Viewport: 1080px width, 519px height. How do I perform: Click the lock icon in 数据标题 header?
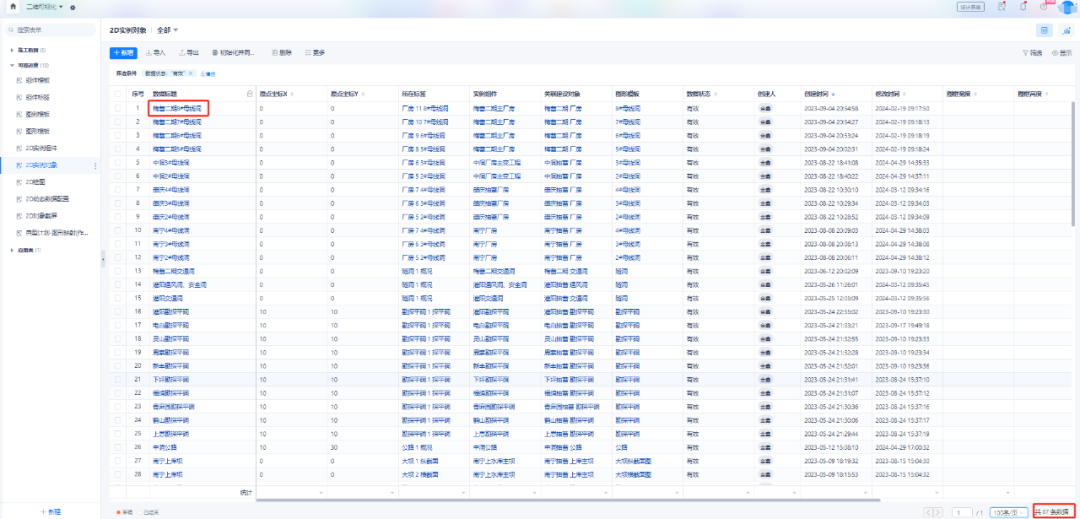(x=249, y=94)
